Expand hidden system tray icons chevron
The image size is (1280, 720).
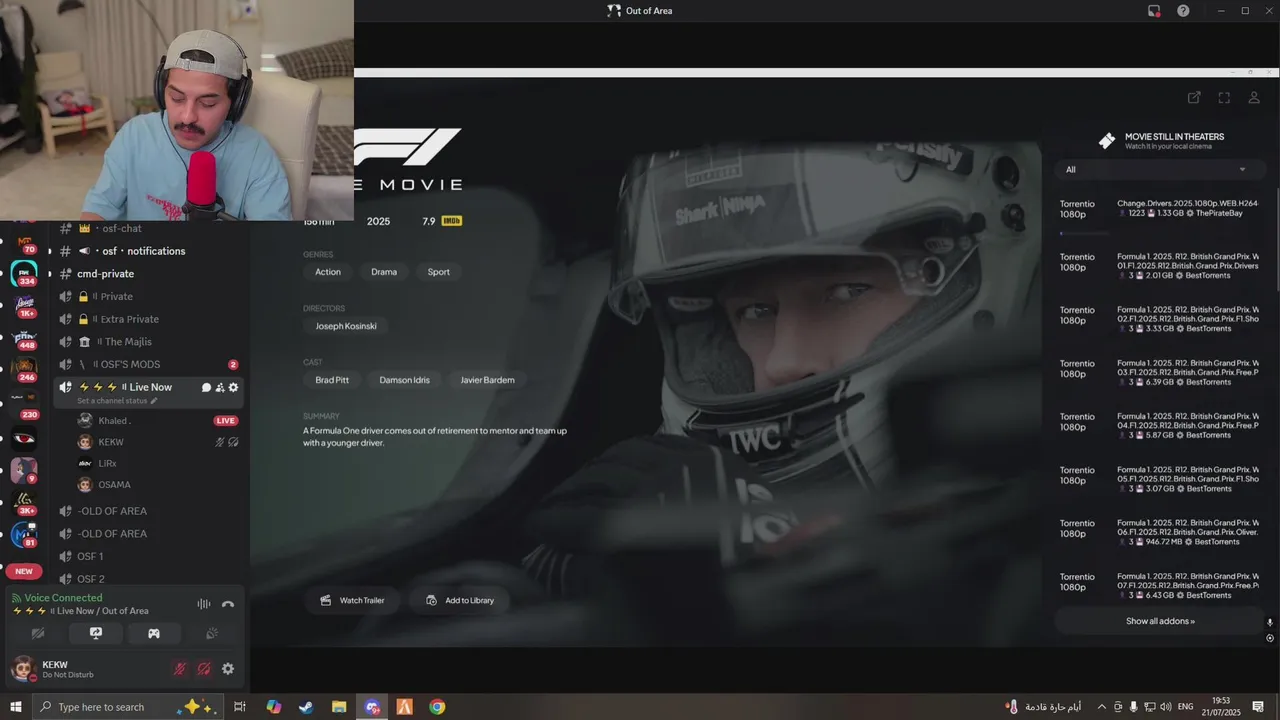[x=1102, y=707]
